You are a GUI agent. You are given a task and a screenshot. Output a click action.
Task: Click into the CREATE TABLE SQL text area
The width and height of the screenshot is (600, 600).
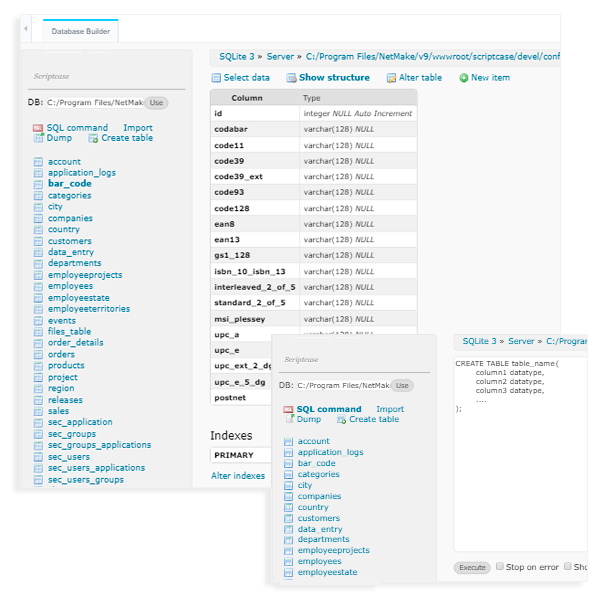pos(520,453)
